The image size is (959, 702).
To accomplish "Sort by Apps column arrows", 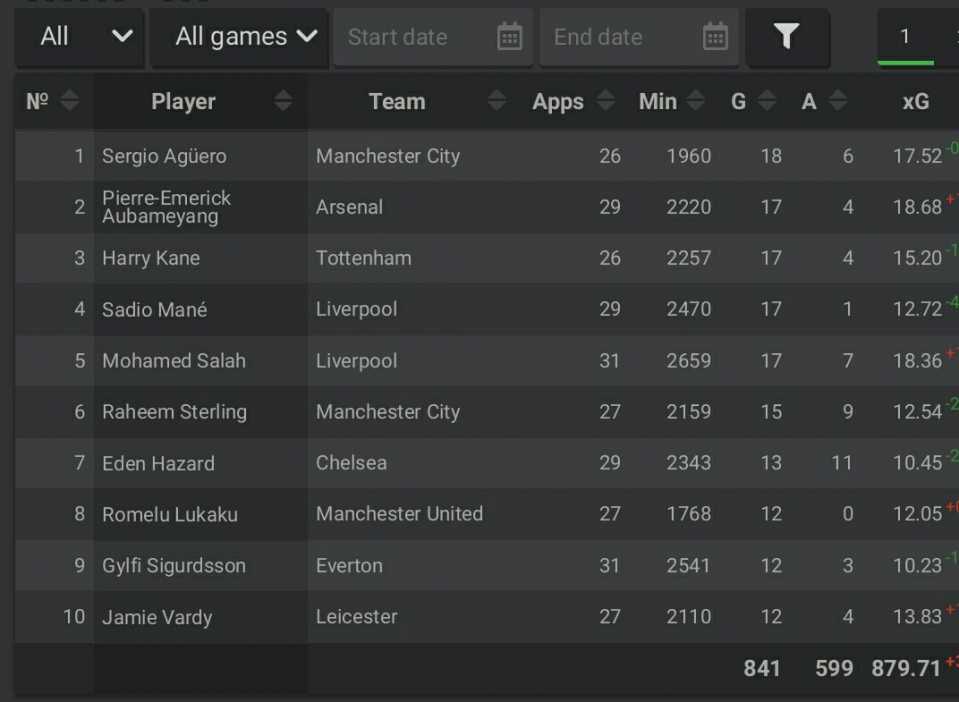I will tap(605, 101).
